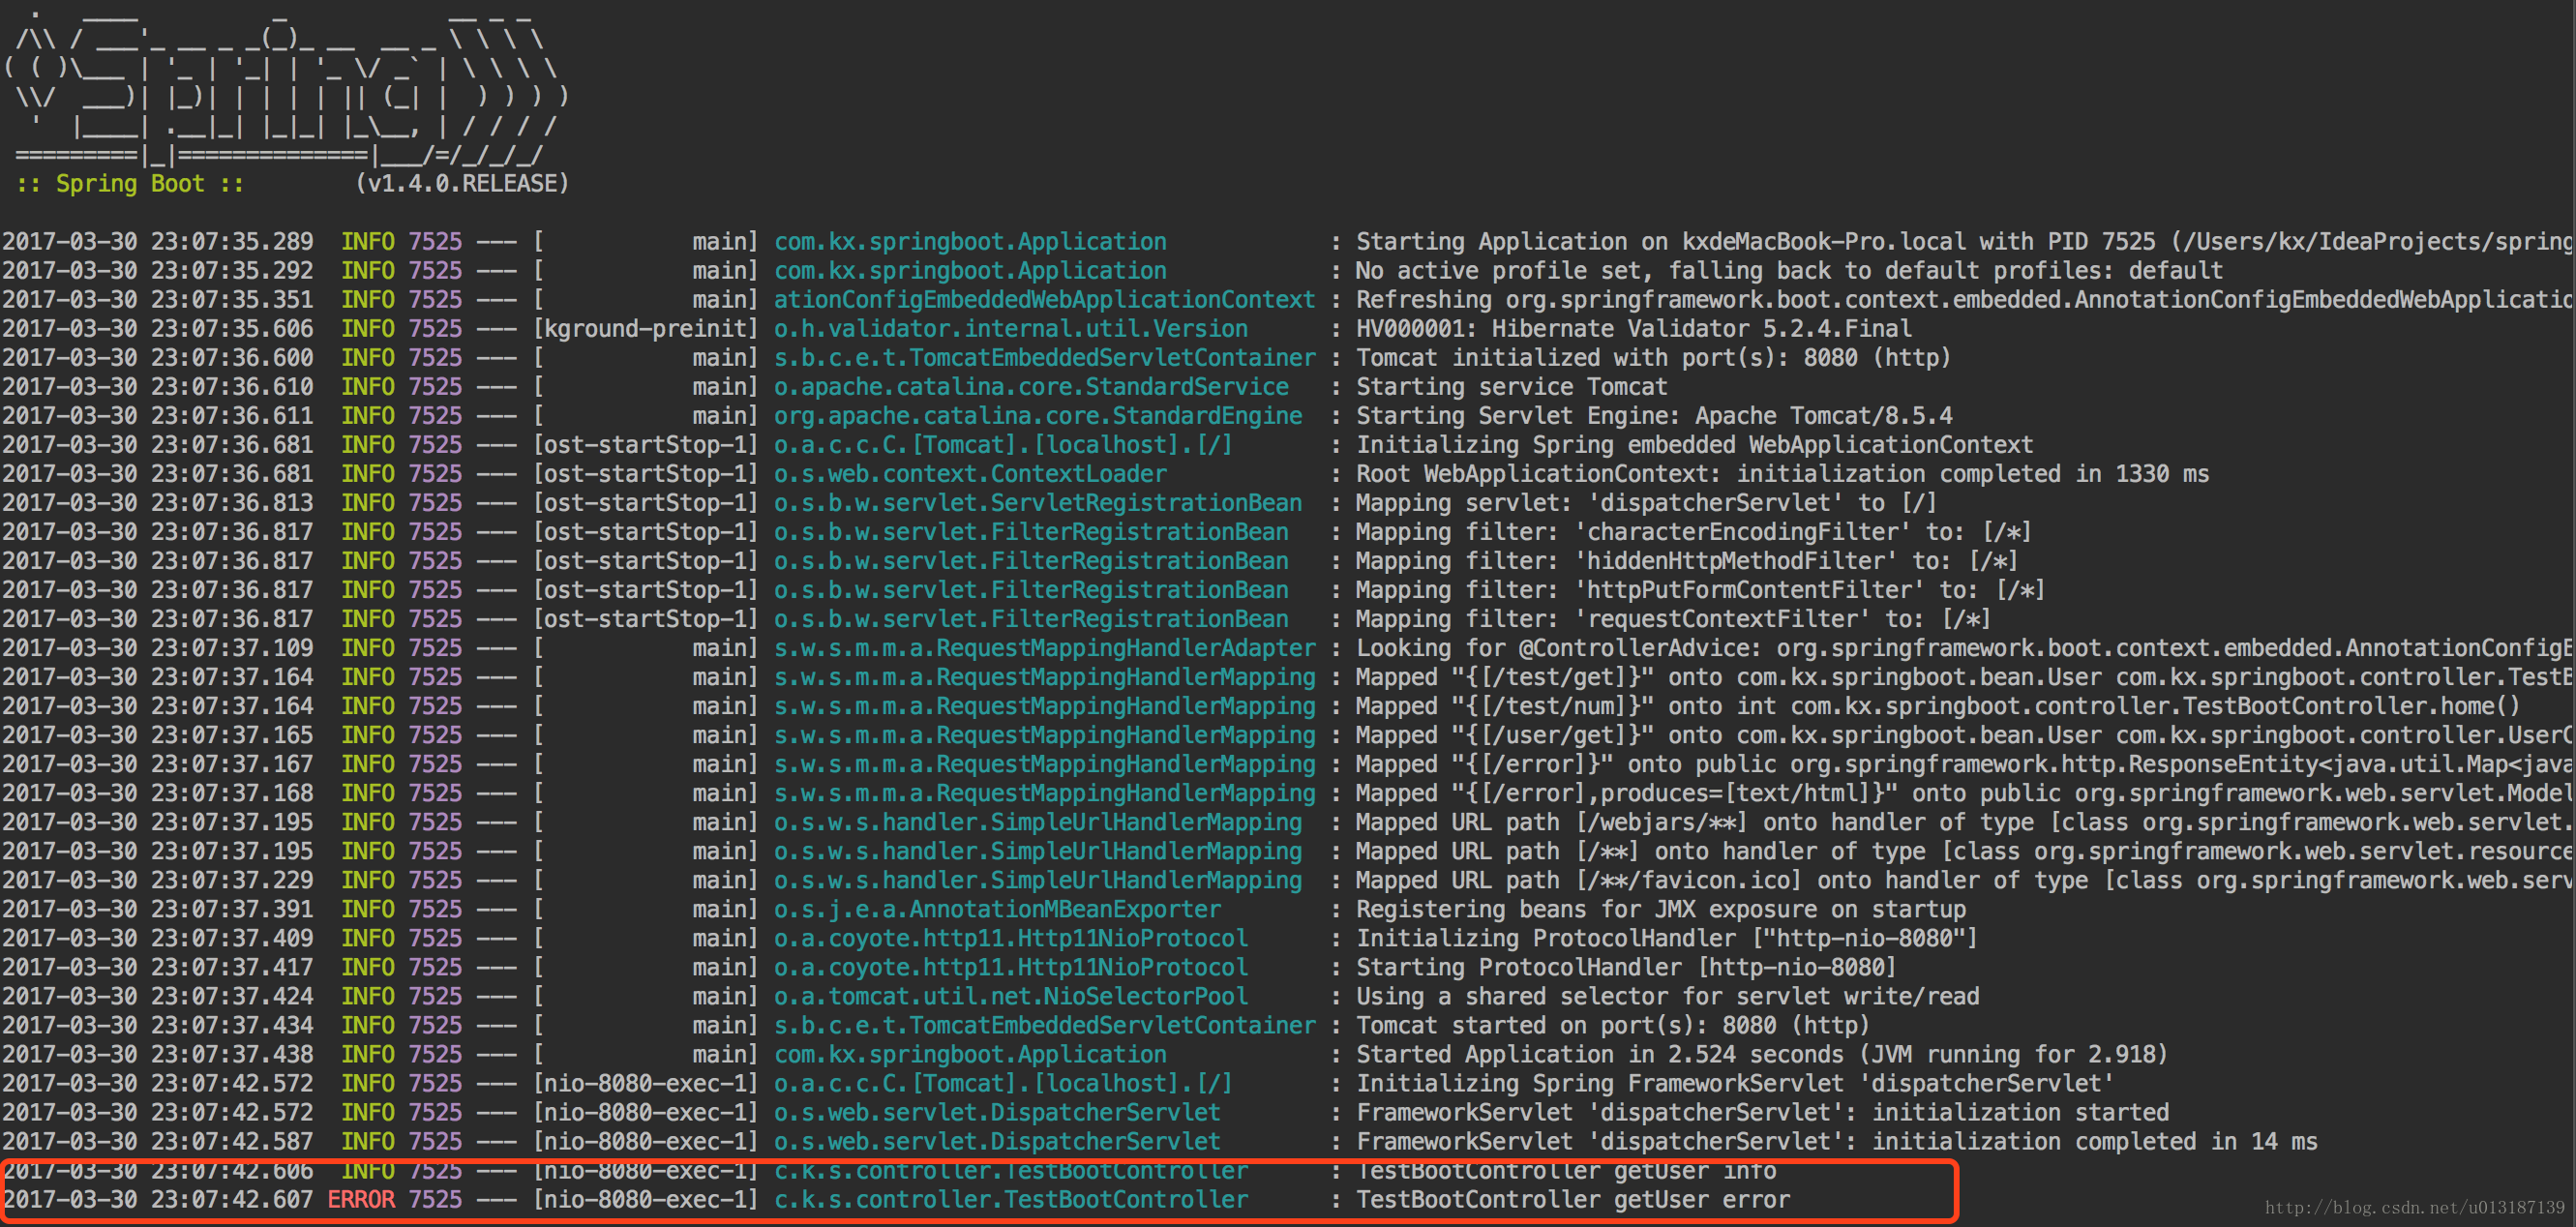The width and height of the screenshot is (2576, 1227).
Task: Click '[kground-preinit]' thread name
Action: click(x=646, y=329)
